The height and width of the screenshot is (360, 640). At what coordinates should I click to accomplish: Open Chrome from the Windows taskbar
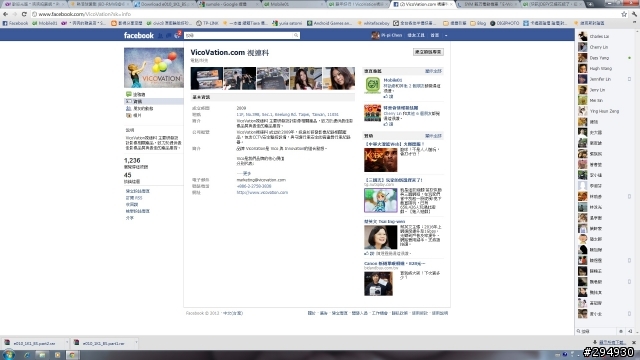click(x=72, y=355)
